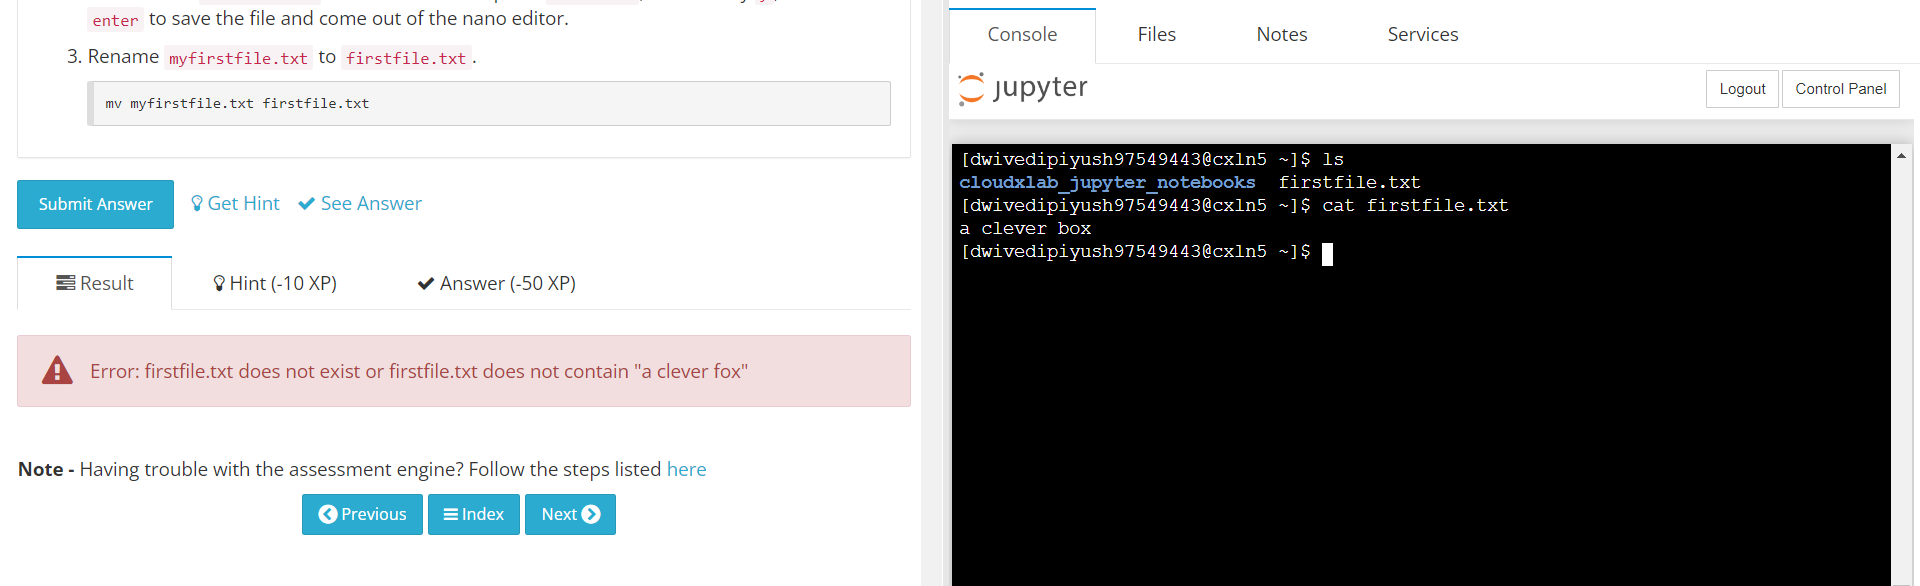Click the terminal prompt cursor
1920x586 pixels.
pos(1327,254)
